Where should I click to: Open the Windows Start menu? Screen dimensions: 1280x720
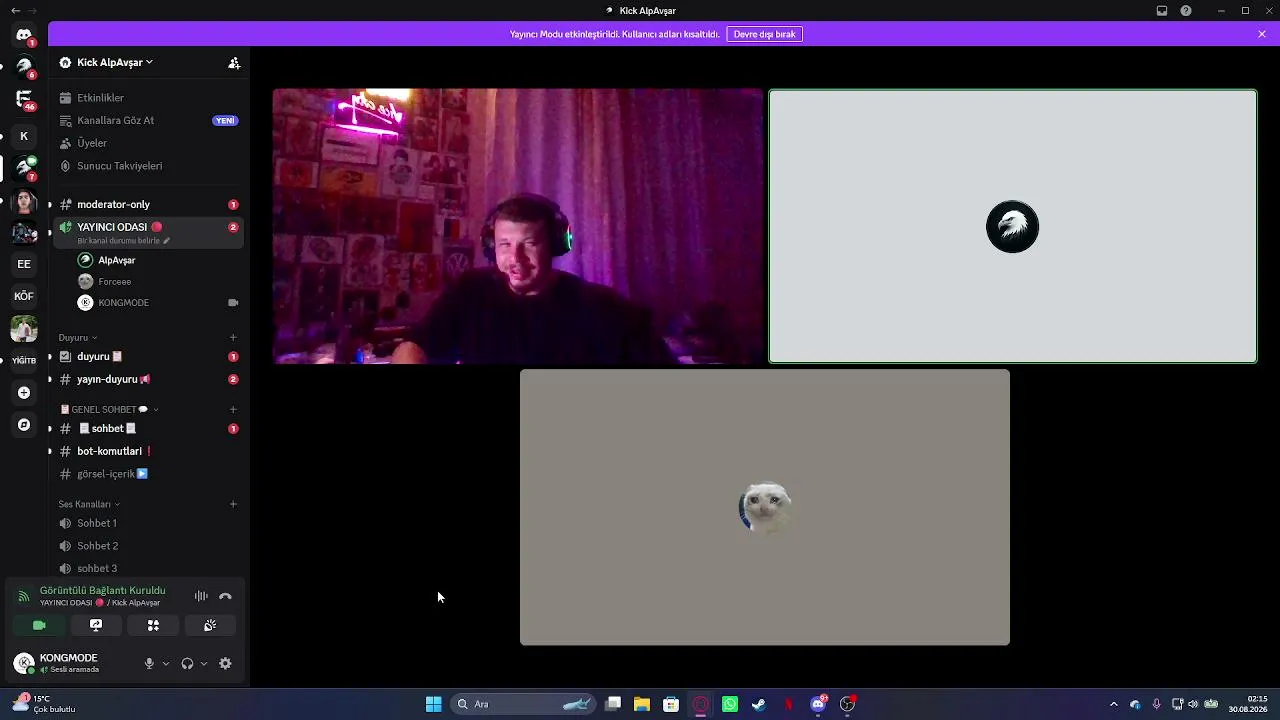433,704
